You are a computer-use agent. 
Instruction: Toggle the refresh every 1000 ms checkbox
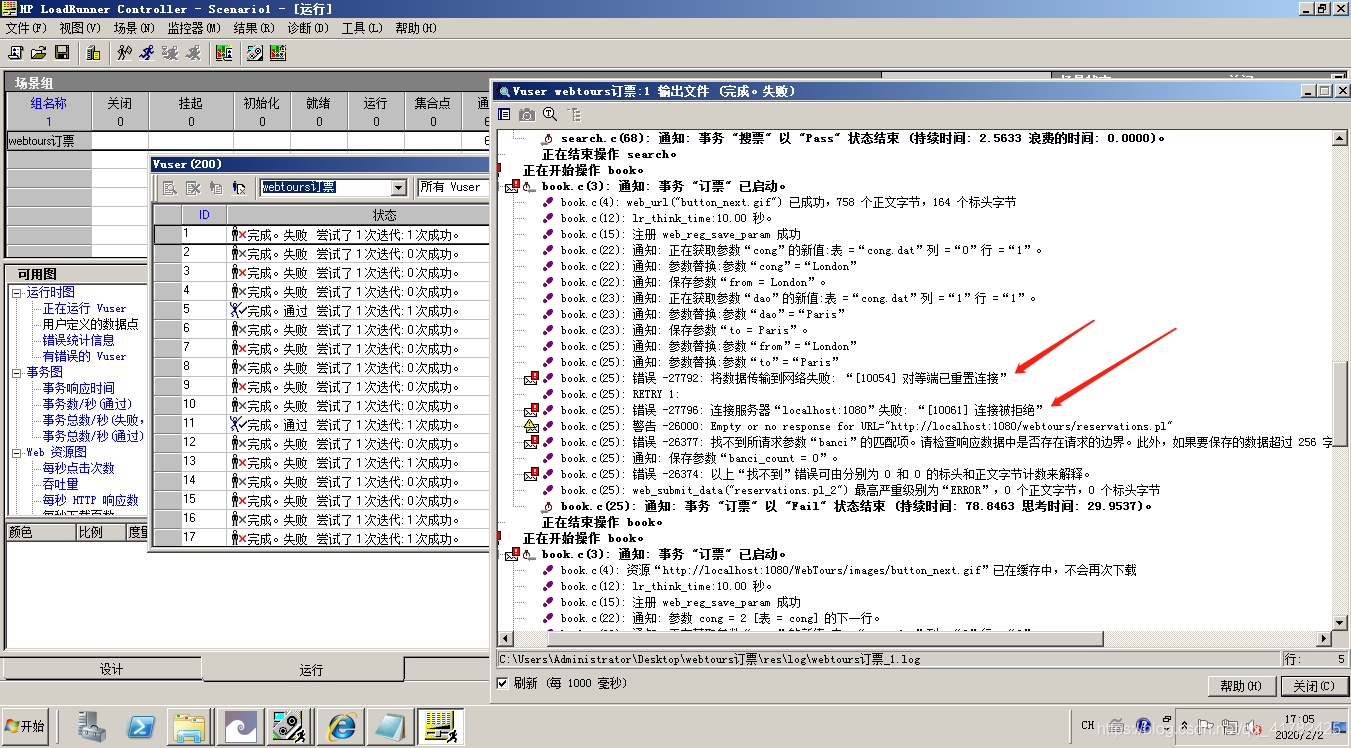tap(502, 684)
